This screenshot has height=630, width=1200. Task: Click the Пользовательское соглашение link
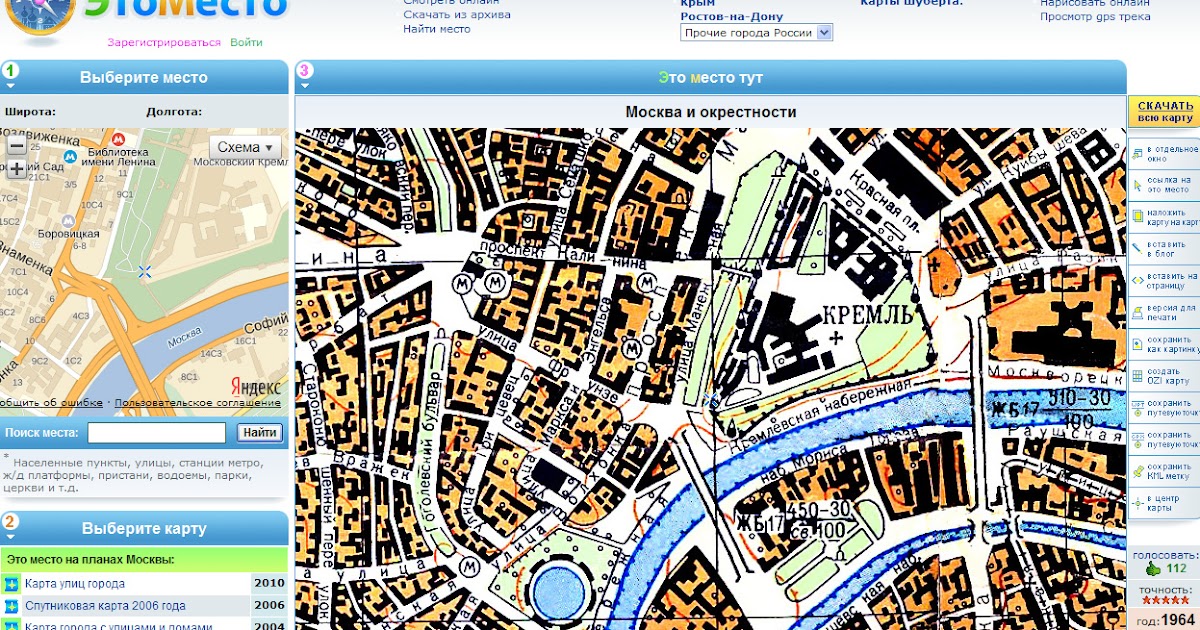(198, 403)
